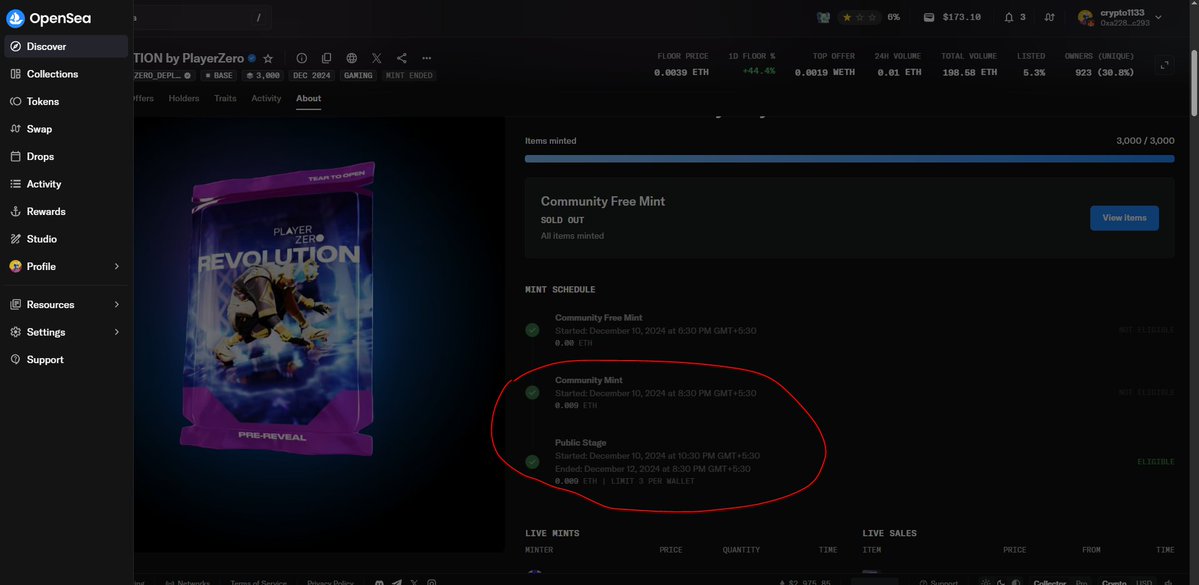This screenshot has width=1199, height=585.
Task: Click the 0.0039 ETH floor price
Action: point(681,72)
